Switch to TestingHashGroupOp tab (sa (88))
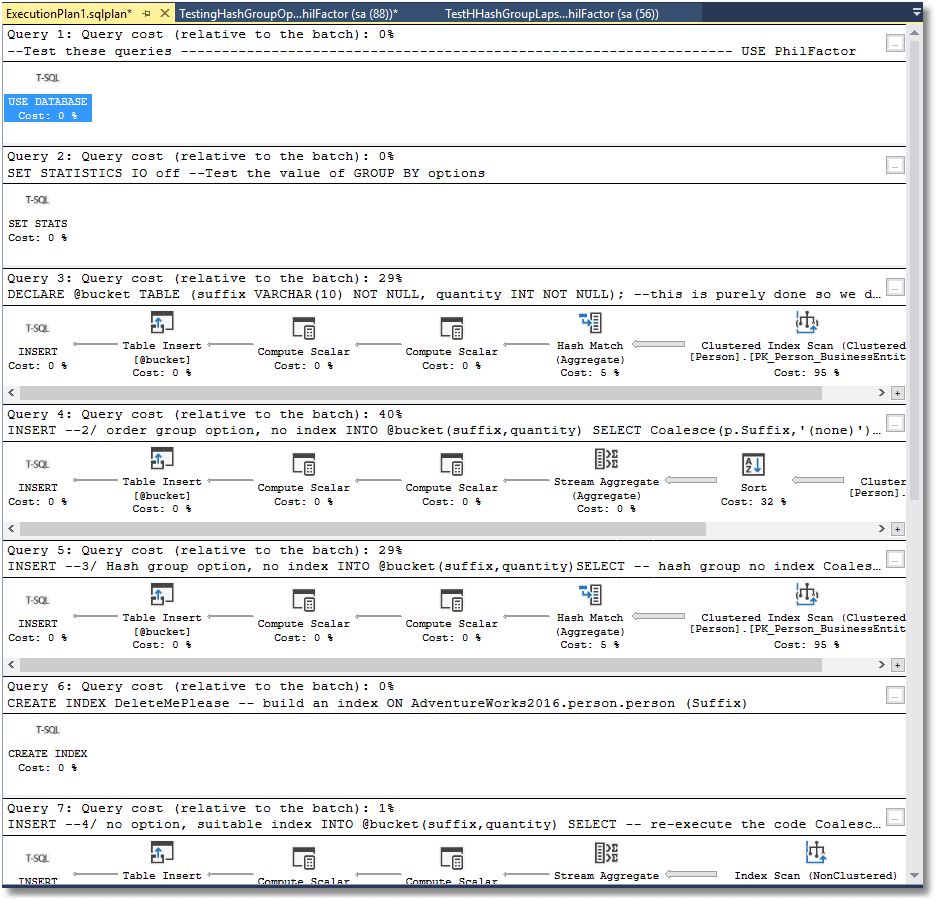Viewport: 937px width, 902px height. [288, 13]
